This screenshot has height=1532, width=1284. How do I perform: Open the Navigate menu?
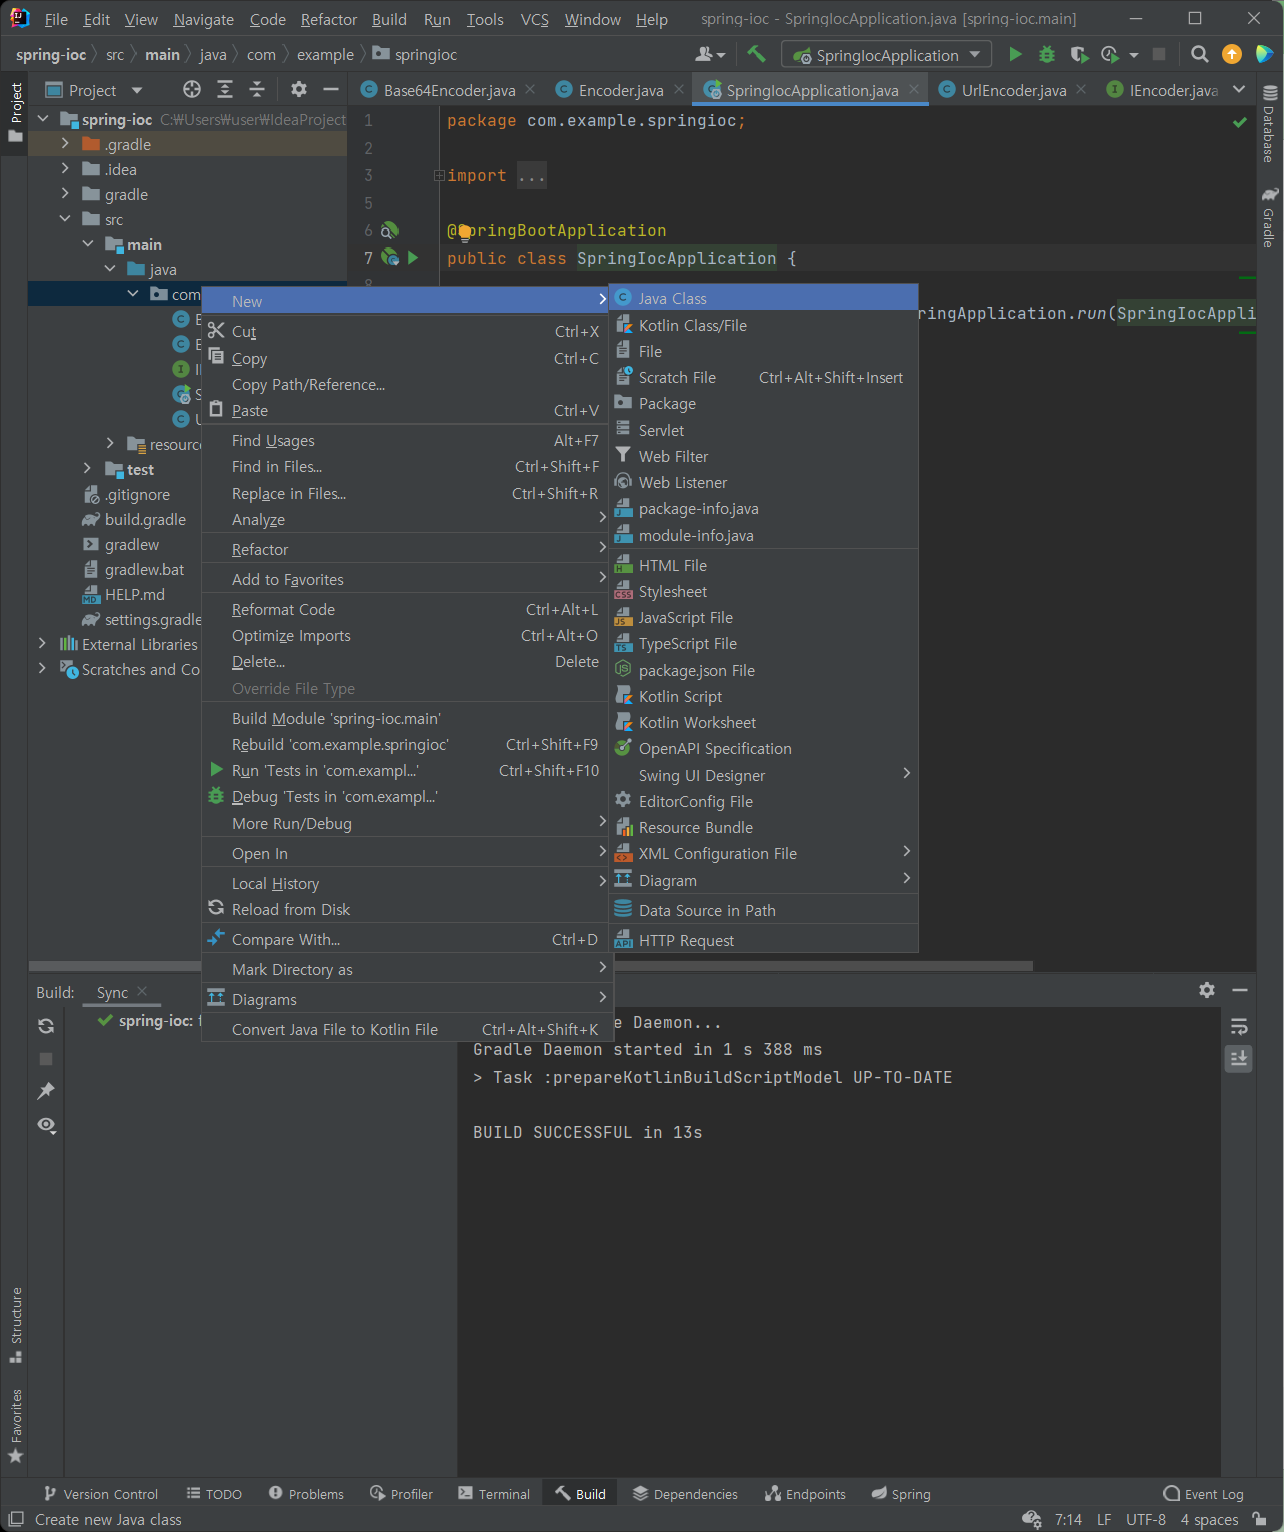(x=204, y=19)
